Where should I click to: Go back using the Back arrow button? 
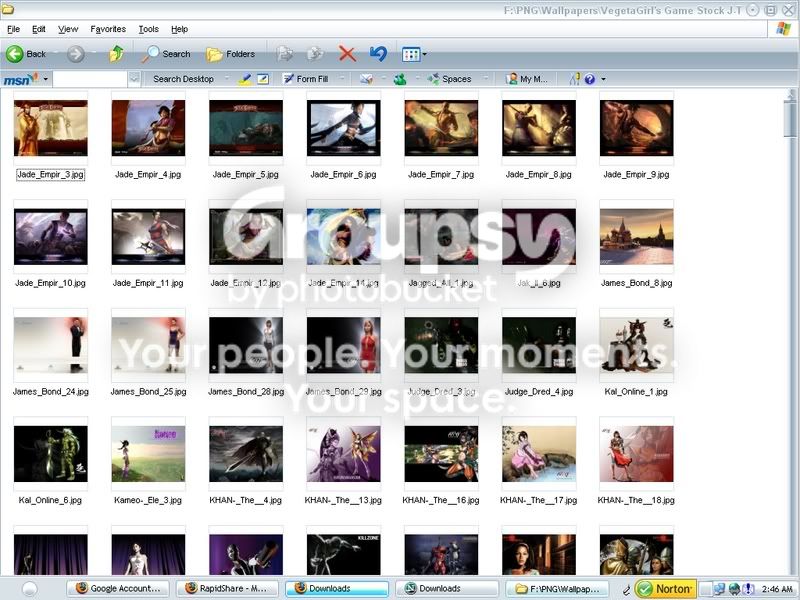click(26, 54)
